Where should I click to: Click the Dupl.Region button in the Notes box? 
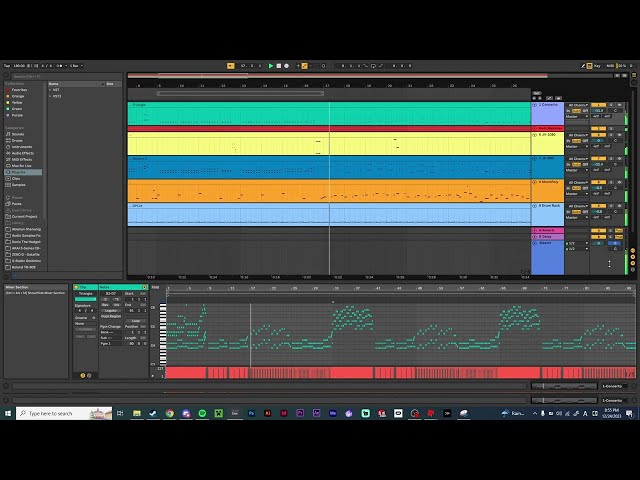tap(111, 316)
